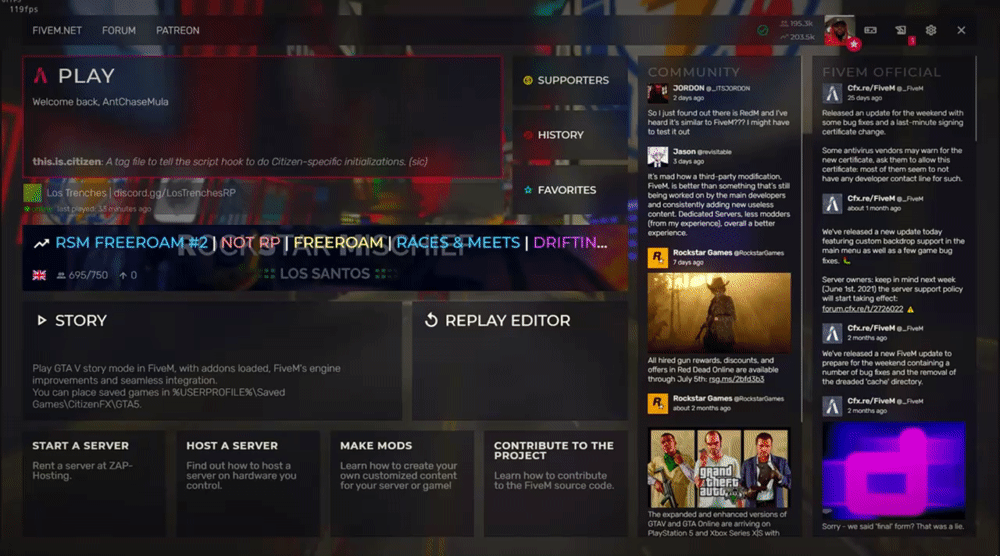Click the PLAY panel
Viewport: 1000px width, 556px height.
point(262,117)
